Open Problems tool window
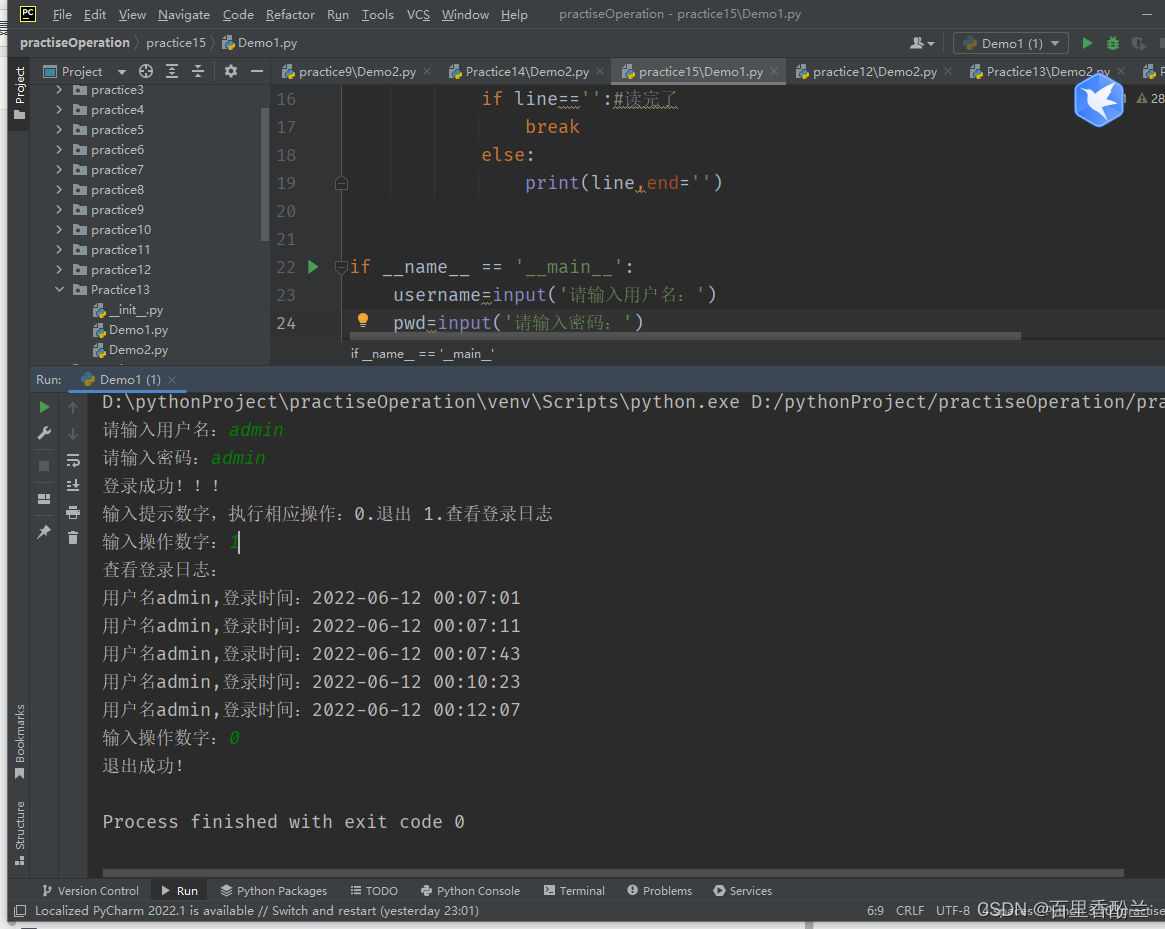This screenshot has width=1165, height=929. (x=659, y=890)
